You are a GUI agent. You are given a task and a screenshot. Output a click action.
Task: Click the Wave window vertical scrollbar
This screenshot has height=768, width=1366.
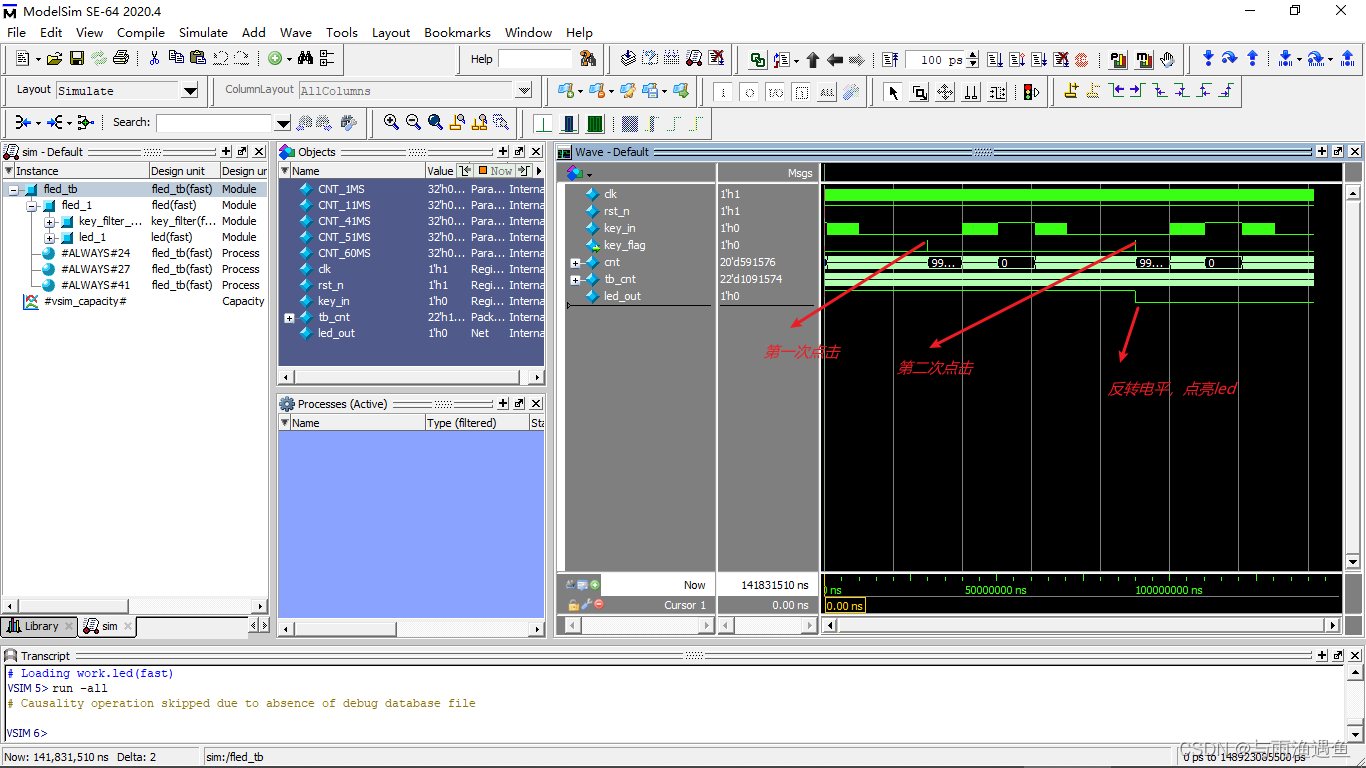[1353, 376]
